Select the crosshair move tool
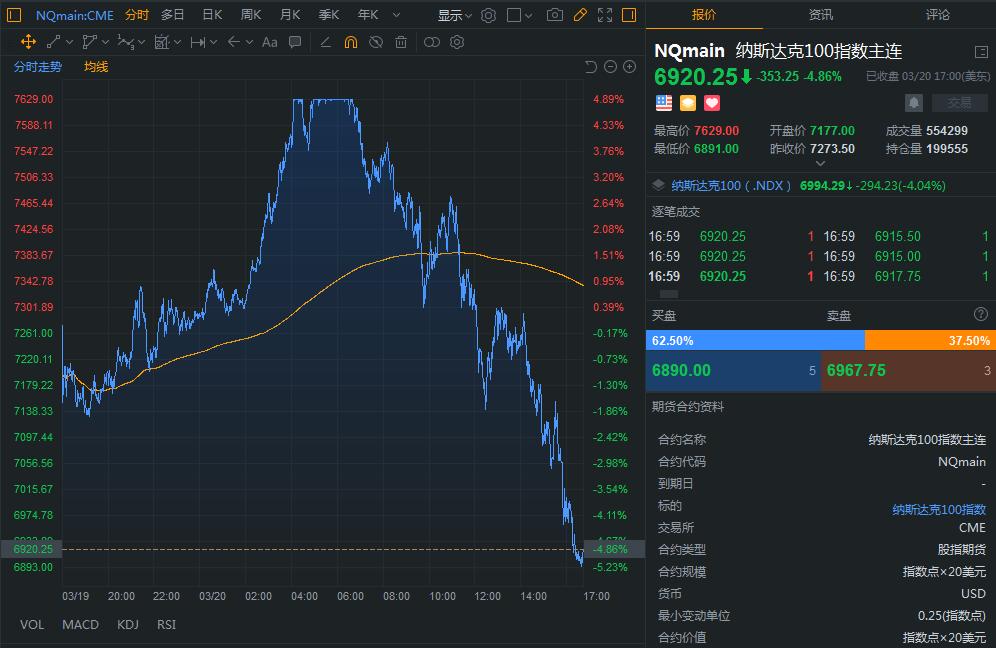The width and height of the screenshot is (996, 648). click(29, 42)
